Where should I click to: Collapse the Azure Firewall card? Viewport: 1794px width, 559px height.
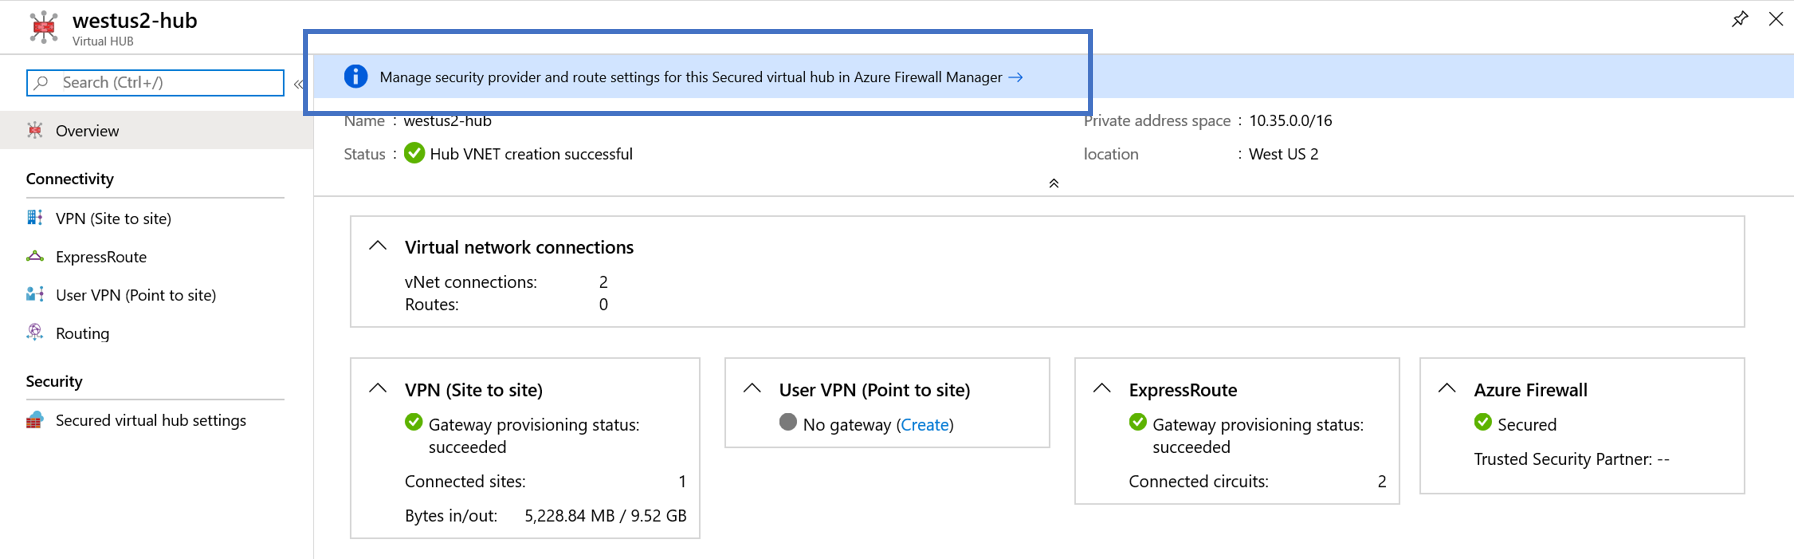[x=1447, y=389]
